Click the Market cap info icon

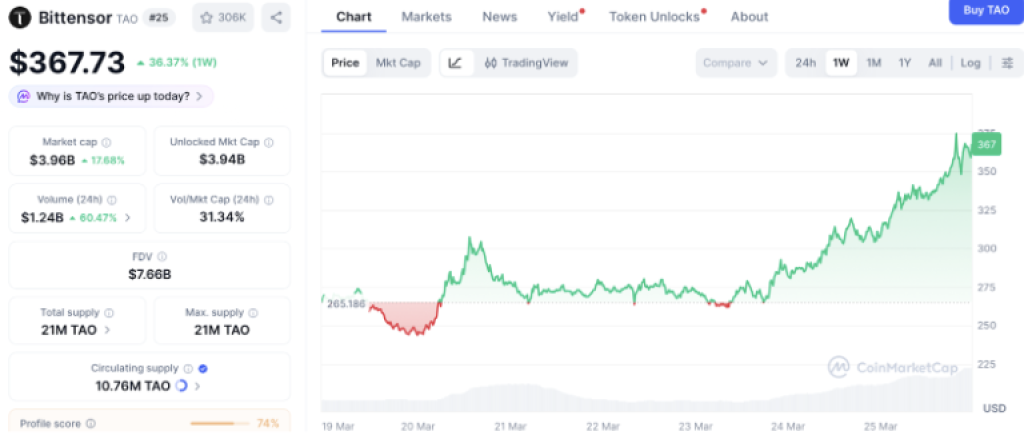[106, 143]
